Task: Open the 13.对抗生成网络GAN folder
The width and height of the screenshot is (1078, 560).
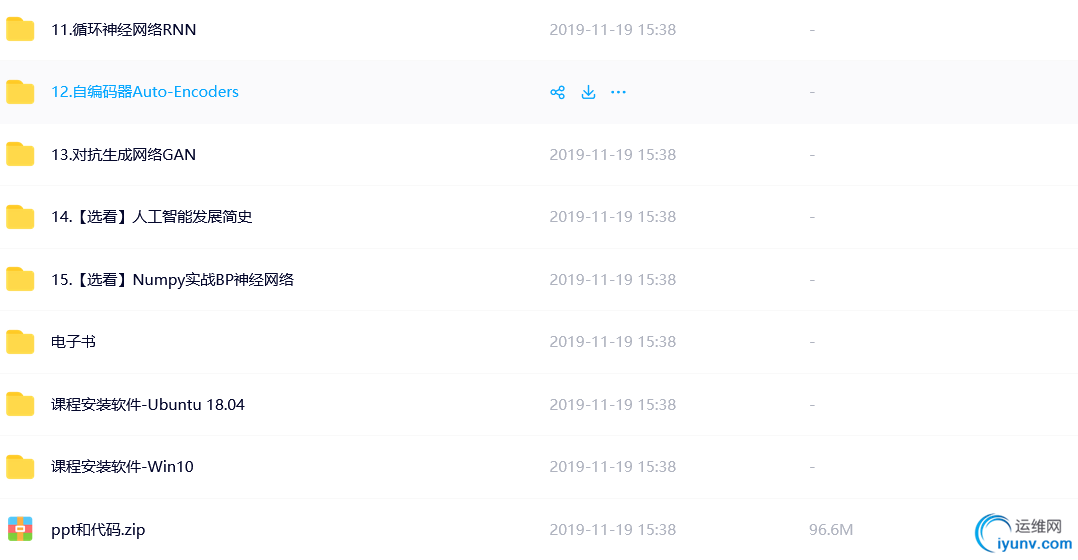Action: (124, 155)
